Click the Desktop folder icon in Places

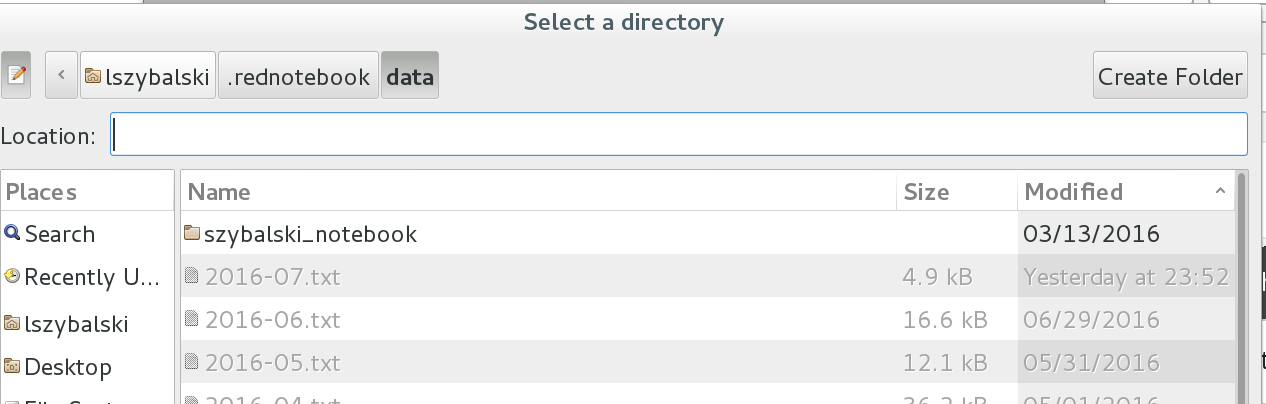[12, 367]
